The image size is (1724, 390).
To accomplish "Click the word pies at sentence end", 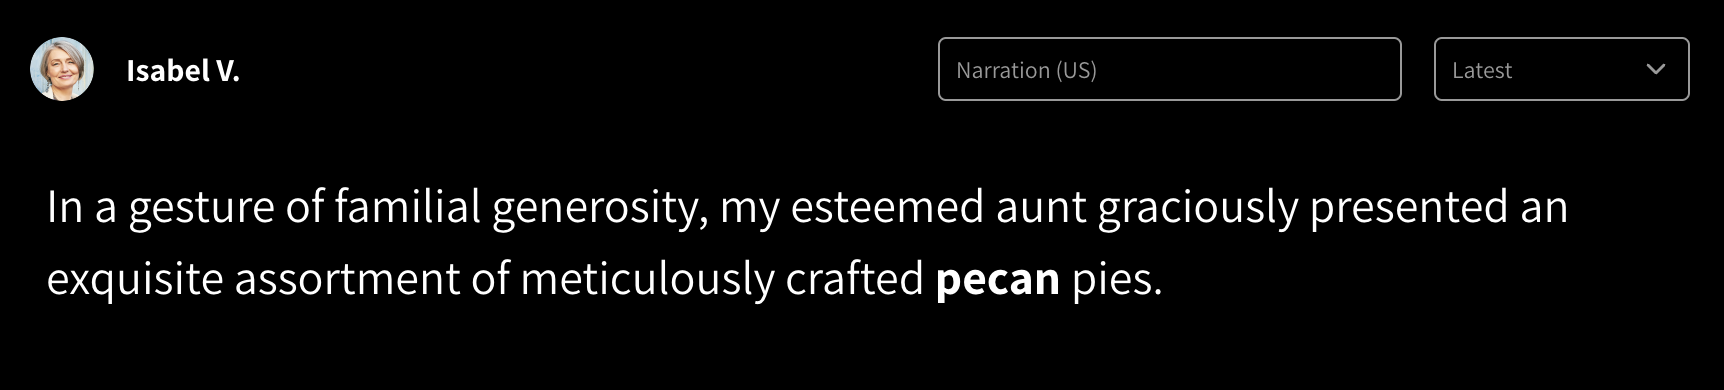I will point(1116,279).
